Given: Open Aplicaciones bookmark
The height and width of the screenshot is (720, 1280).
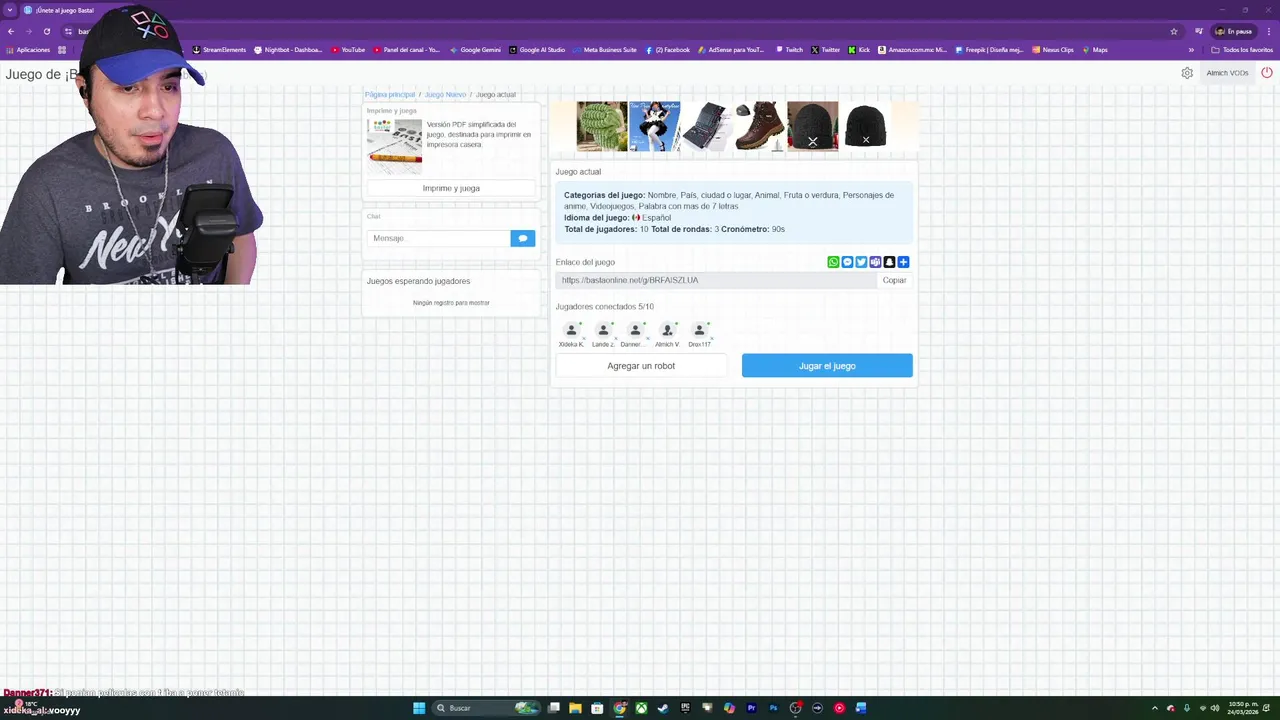Looking at the screenshot, I should pos(27,50).
